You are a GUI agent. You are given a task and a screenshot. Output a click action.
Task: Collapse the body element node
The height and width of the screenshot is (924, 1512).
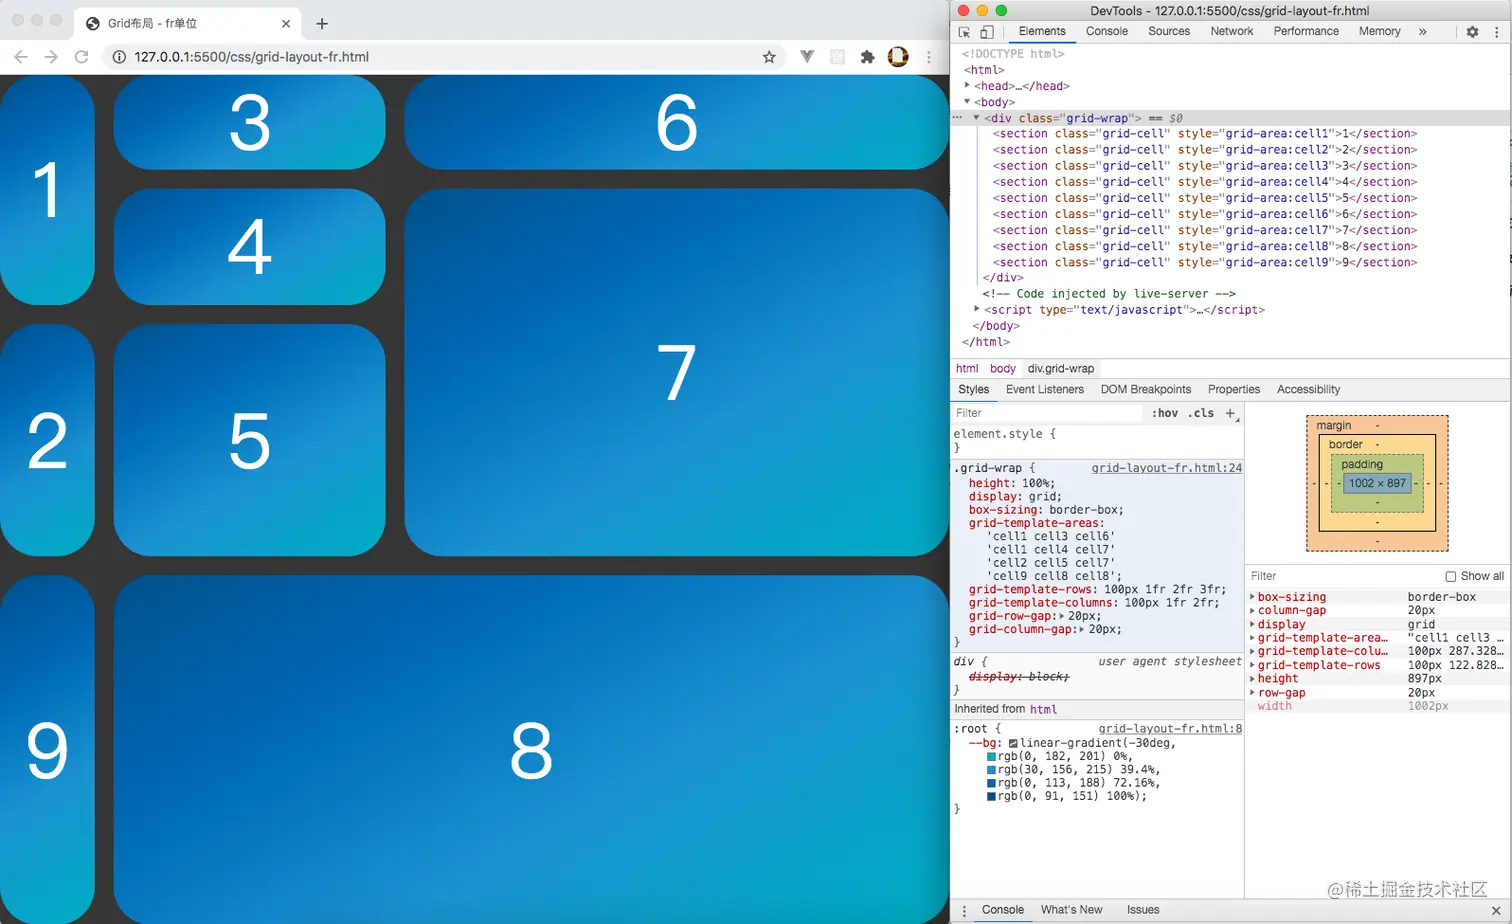[967, 102]
